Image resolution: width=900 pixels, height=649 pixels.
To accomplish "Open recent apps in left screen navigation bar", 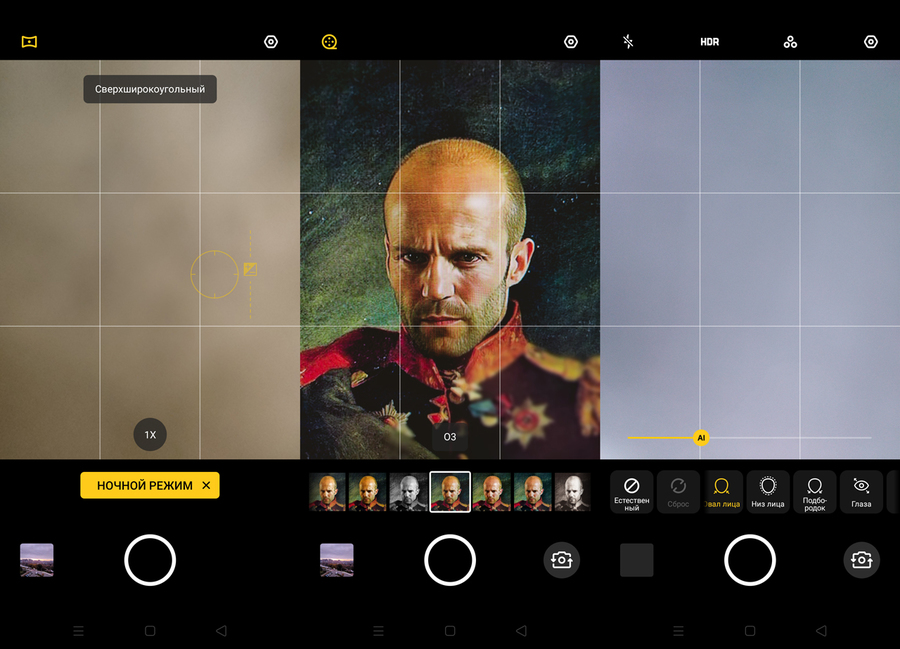I will pyautogui.click(x=79, y=631).
